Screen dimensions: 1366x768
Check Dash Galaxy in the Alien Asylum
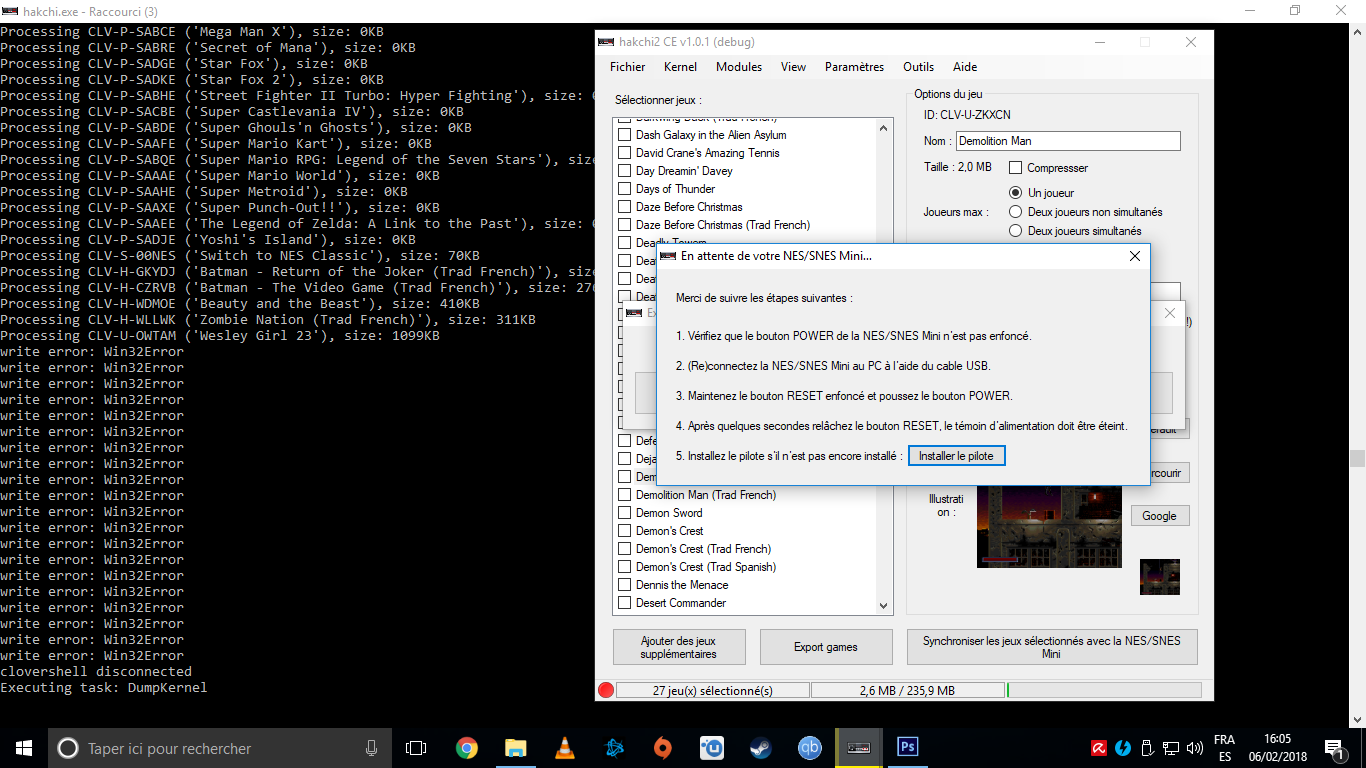(x=625, y=135)
